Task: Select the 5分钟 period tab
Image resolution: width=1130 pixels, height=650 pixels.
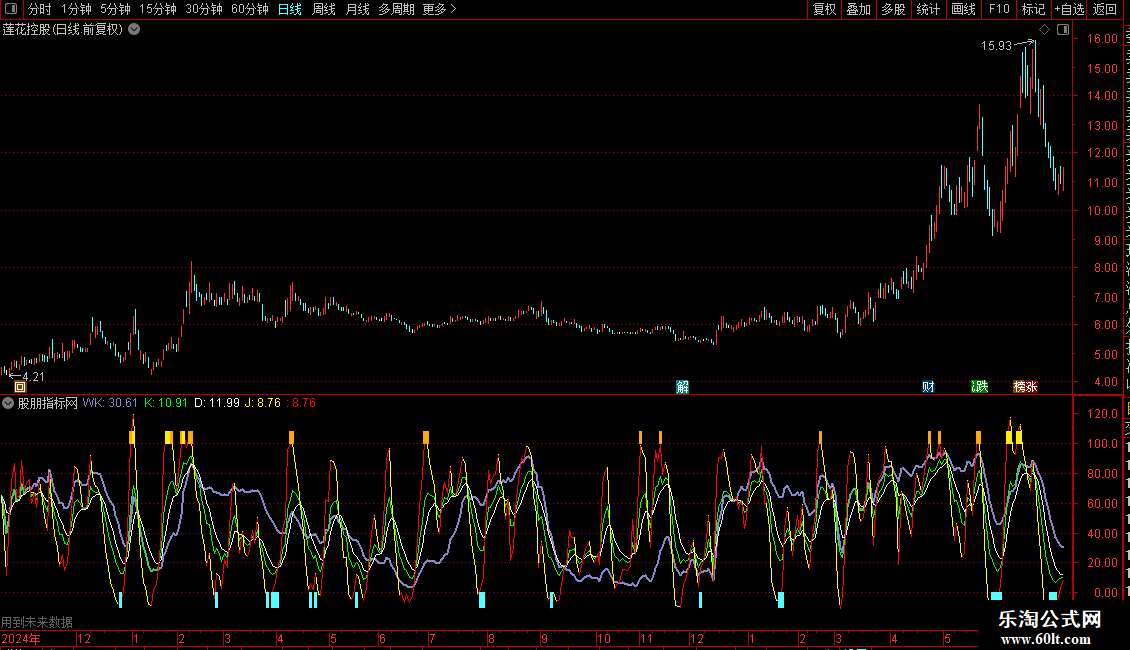Action: [115, 9]
